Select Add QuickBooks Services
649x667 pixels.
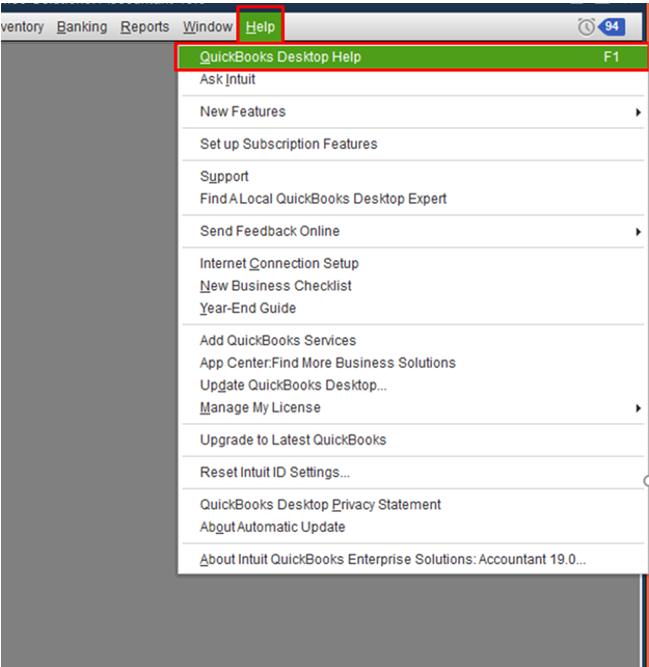point(412,341)
